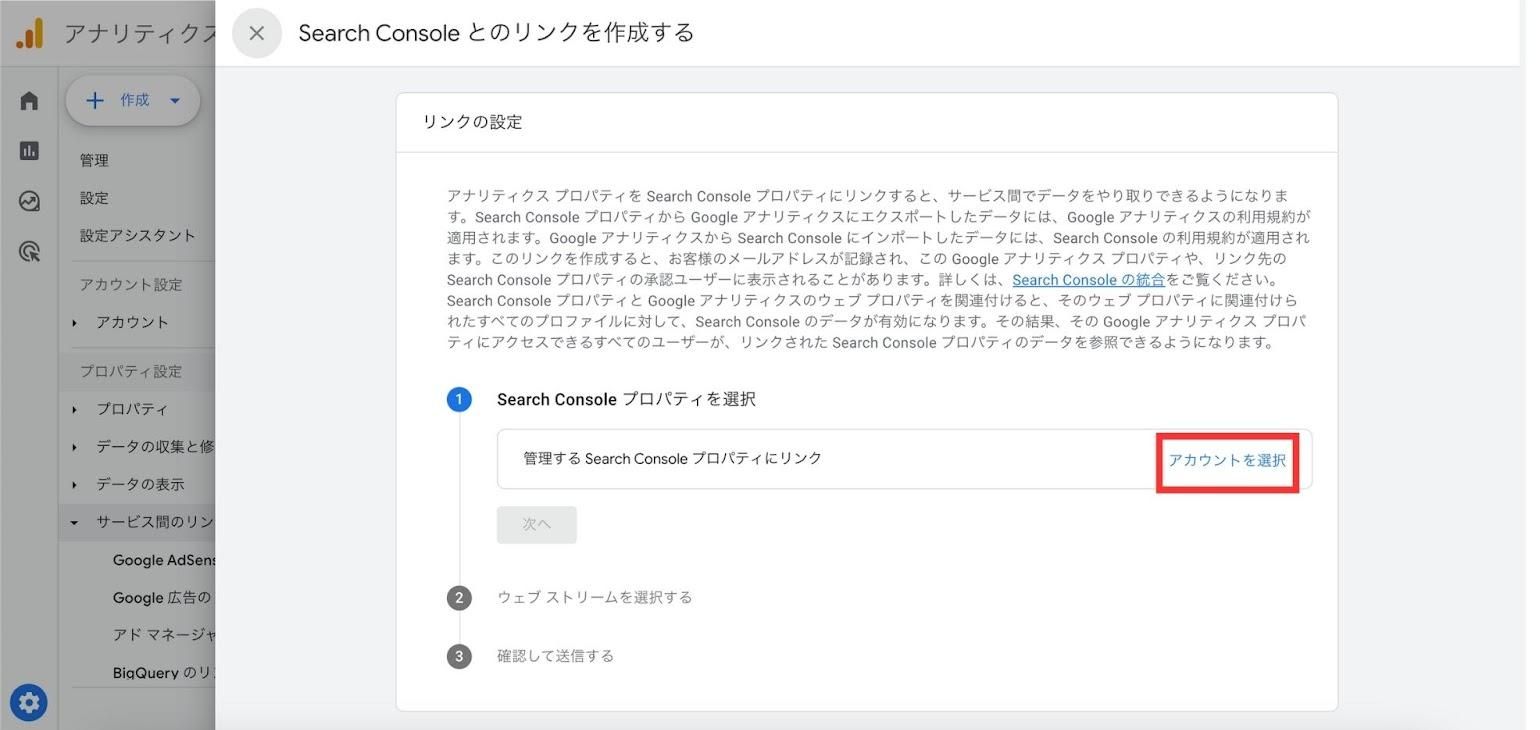Select step 2 ウェブ ストリームを選択する
This screenshot has width=1540, height=730.
tap(594, 598)
